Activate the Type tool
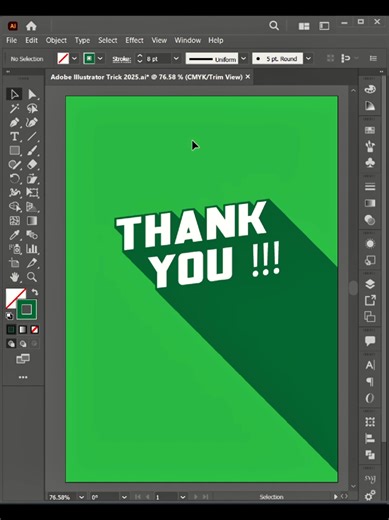Image resolution: width=389 pixels, height=520 pixels. tap(14, 137)
